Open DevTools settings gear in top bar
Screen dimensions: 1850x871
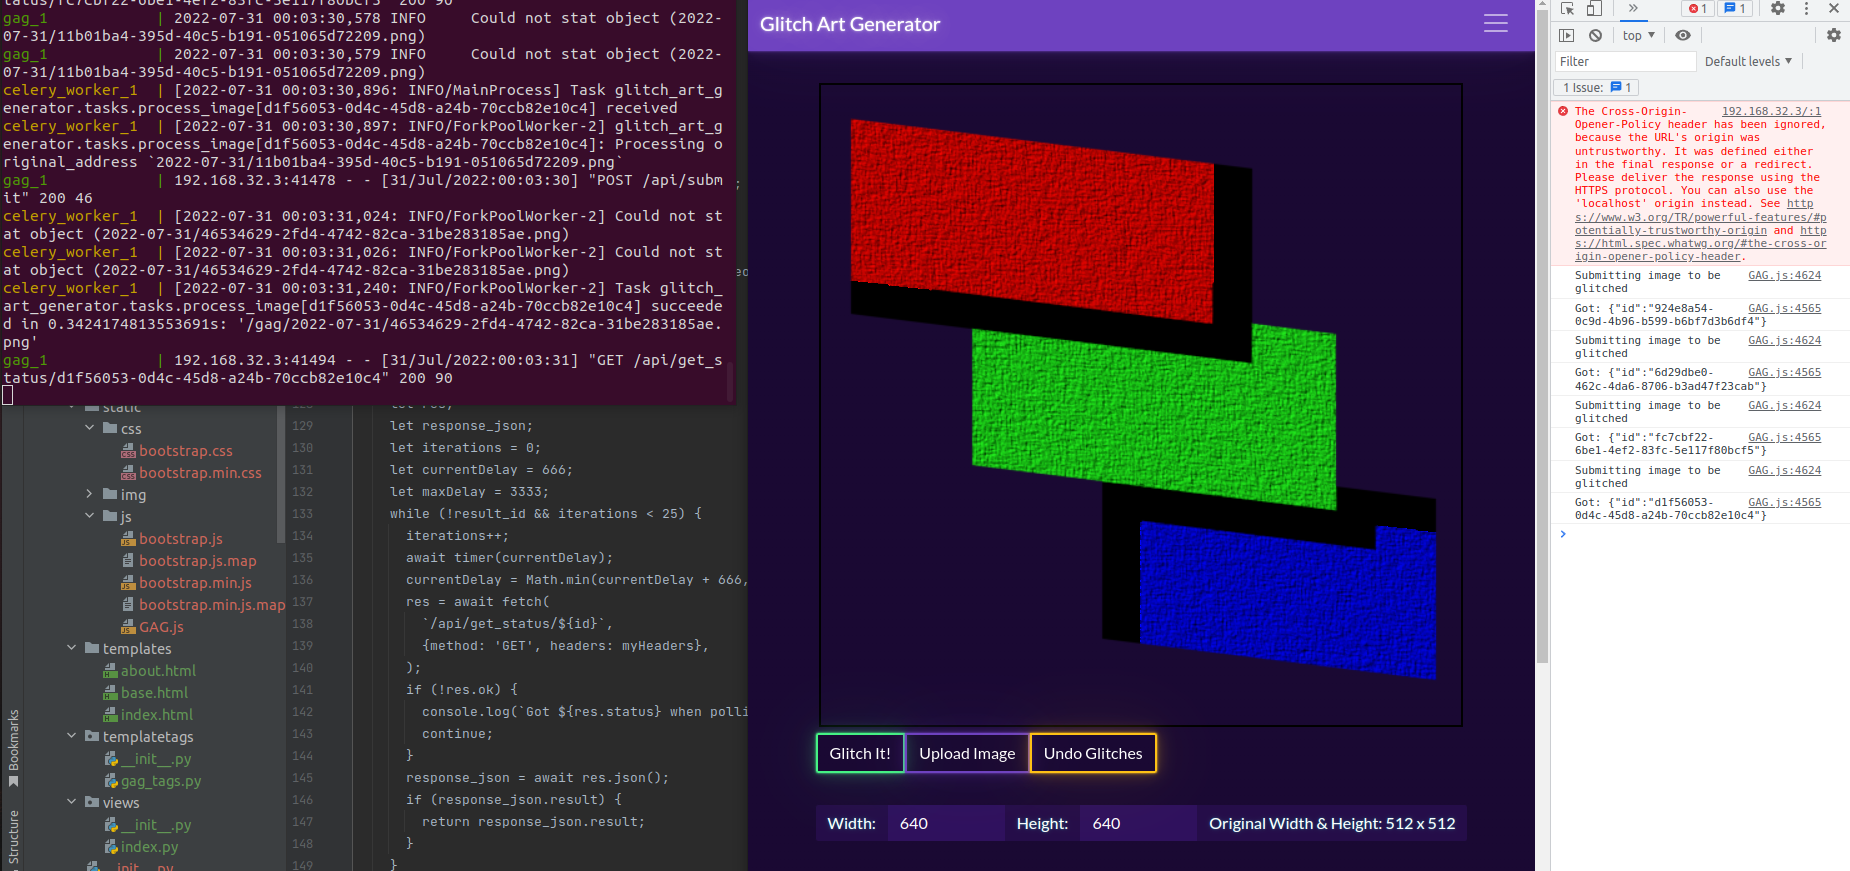[1778, 9]
